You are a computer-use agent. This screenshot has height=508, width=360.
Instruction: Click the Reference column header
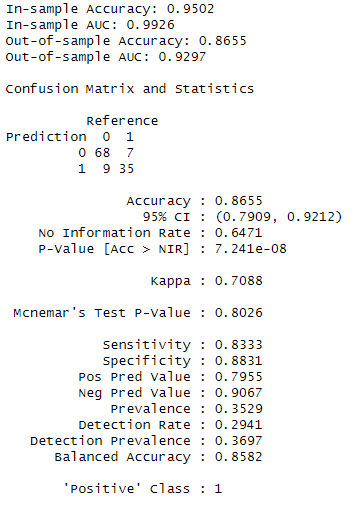tap(122, 121)
